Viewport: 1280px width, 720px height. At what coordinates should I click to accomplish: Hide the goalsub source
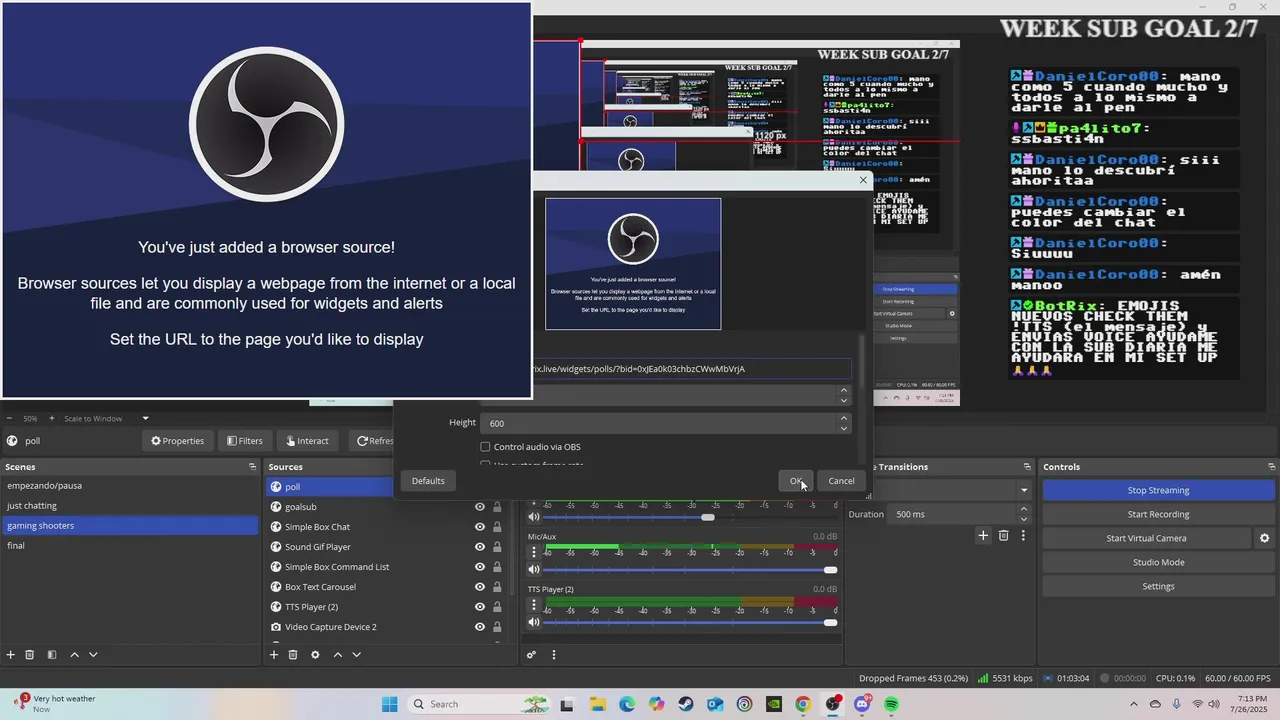480,507
